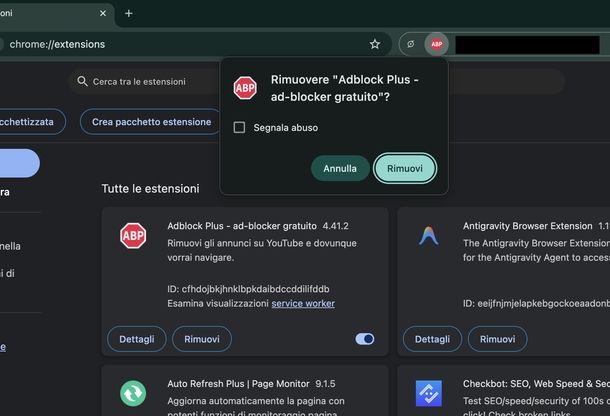Open a new tab with plus icon
Image resolution: width=610 pixels, height=416 pixels.
click(129, 14)
